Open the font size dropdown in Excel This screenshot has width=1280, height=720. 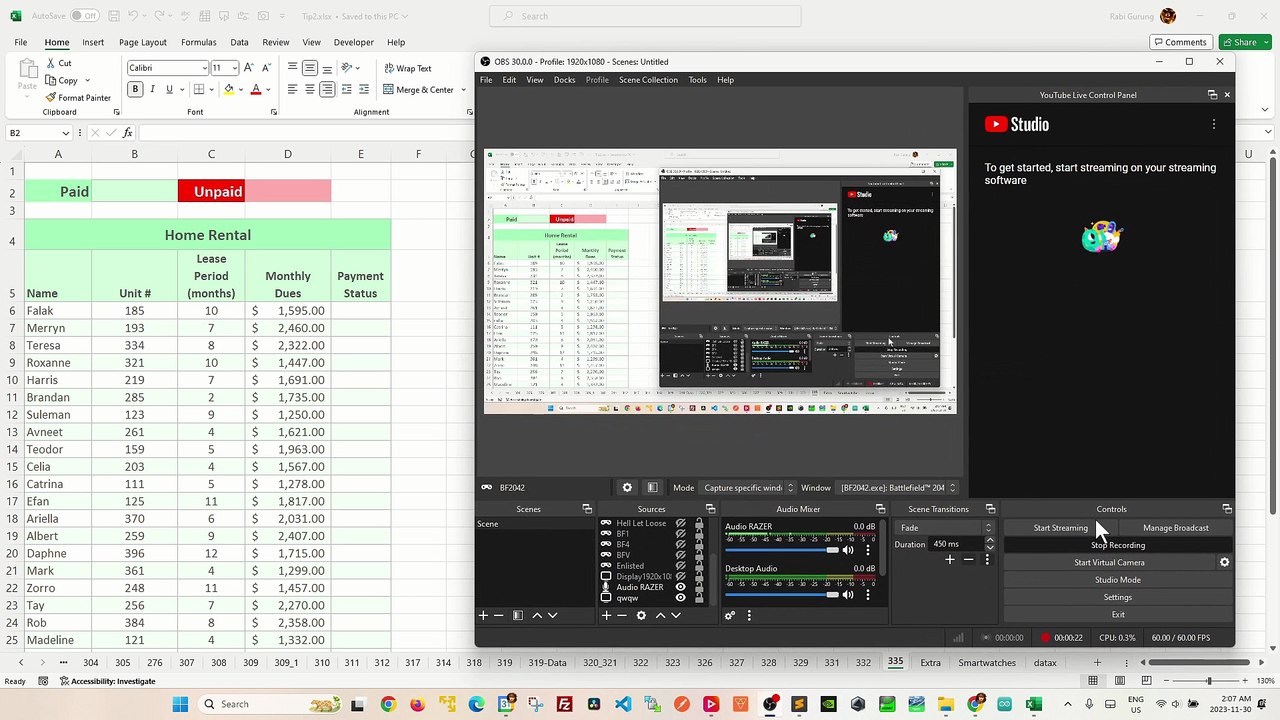(235, 68)
